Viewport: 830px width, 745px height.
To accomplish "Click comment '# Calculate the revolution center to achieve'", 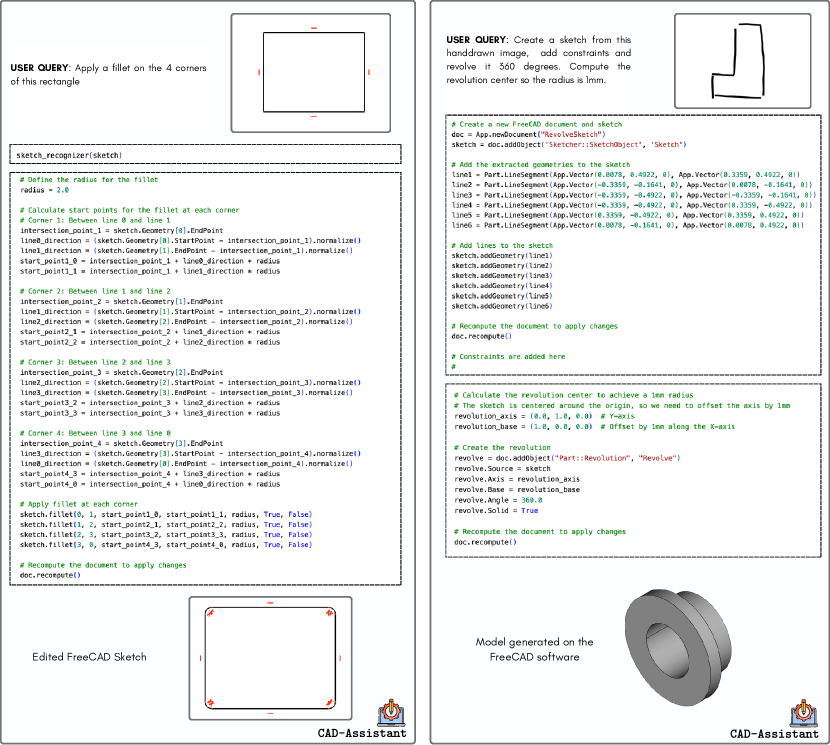I will point(574,396).
